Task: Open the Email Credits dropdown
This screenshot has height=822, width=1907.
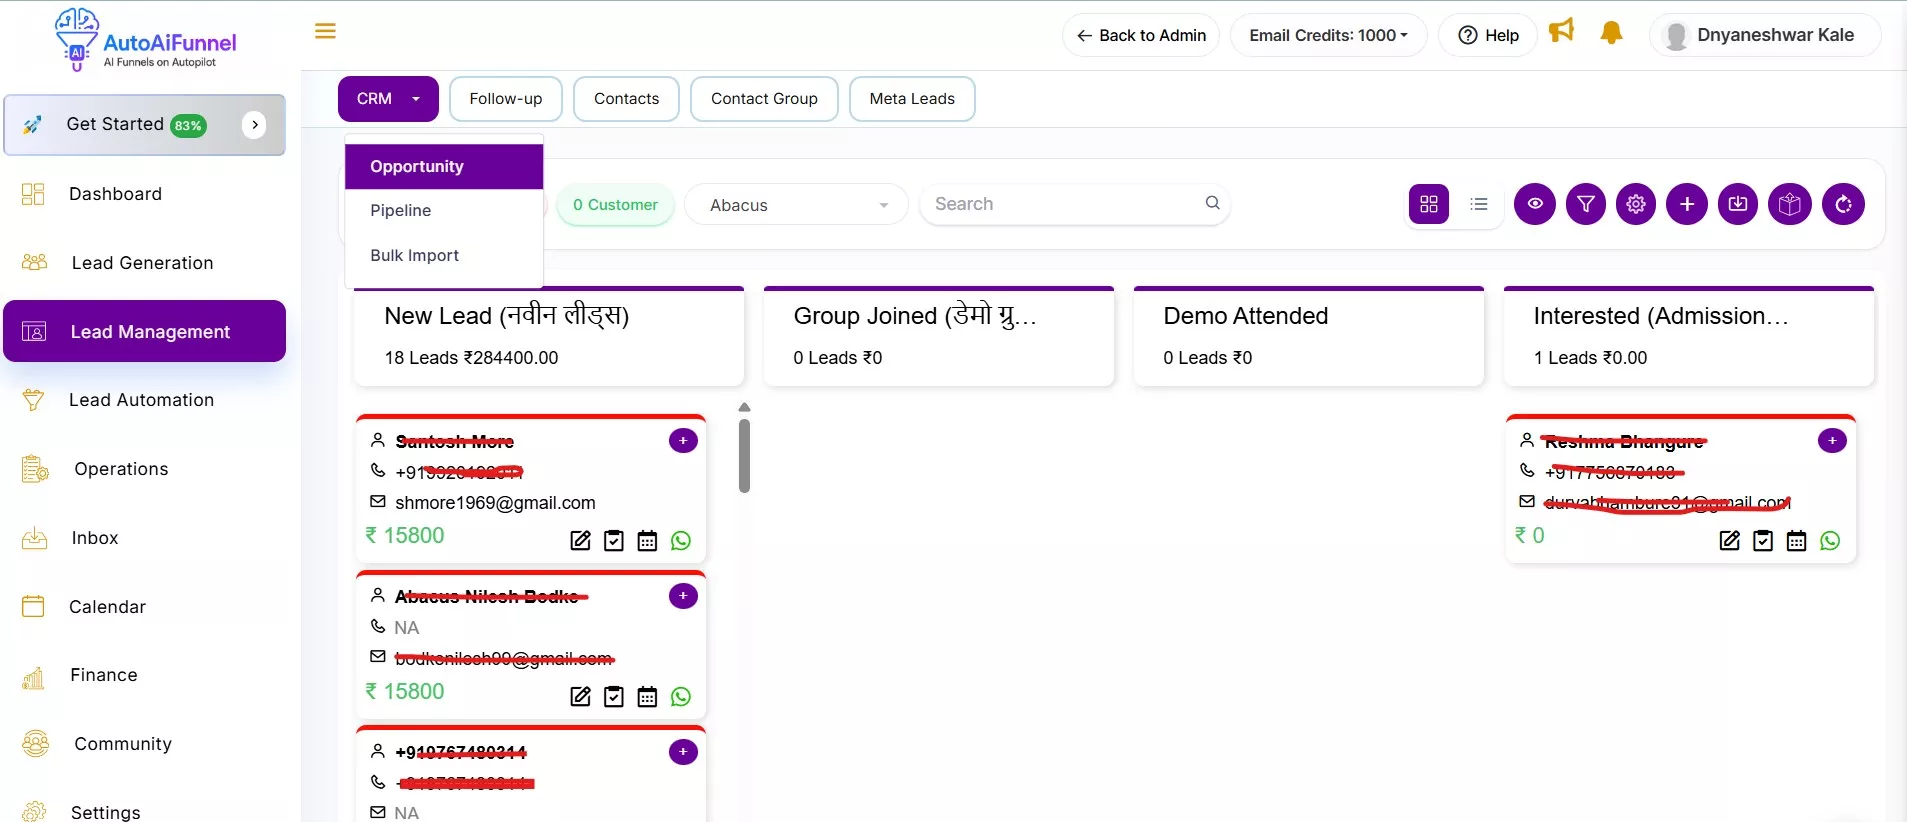Action: [1328, 35]
